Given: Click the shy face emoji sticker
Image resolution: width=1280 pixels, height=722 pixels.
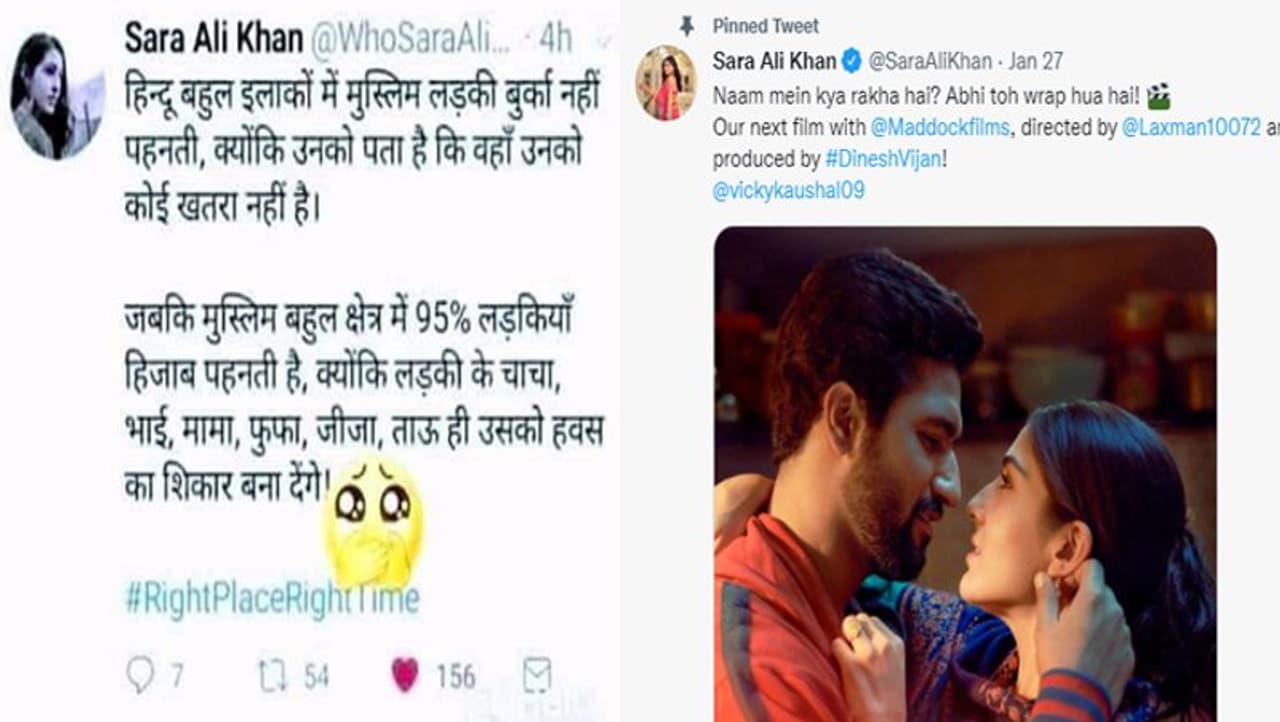Looking at the screenshot, I should [373, 519].
